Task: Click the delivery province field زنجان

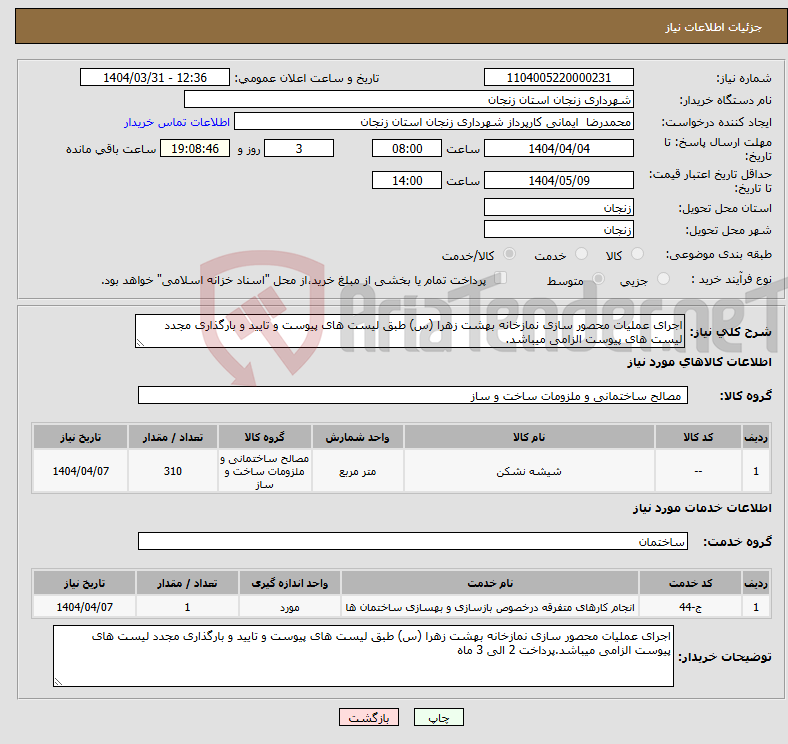Action: point(558,207)
